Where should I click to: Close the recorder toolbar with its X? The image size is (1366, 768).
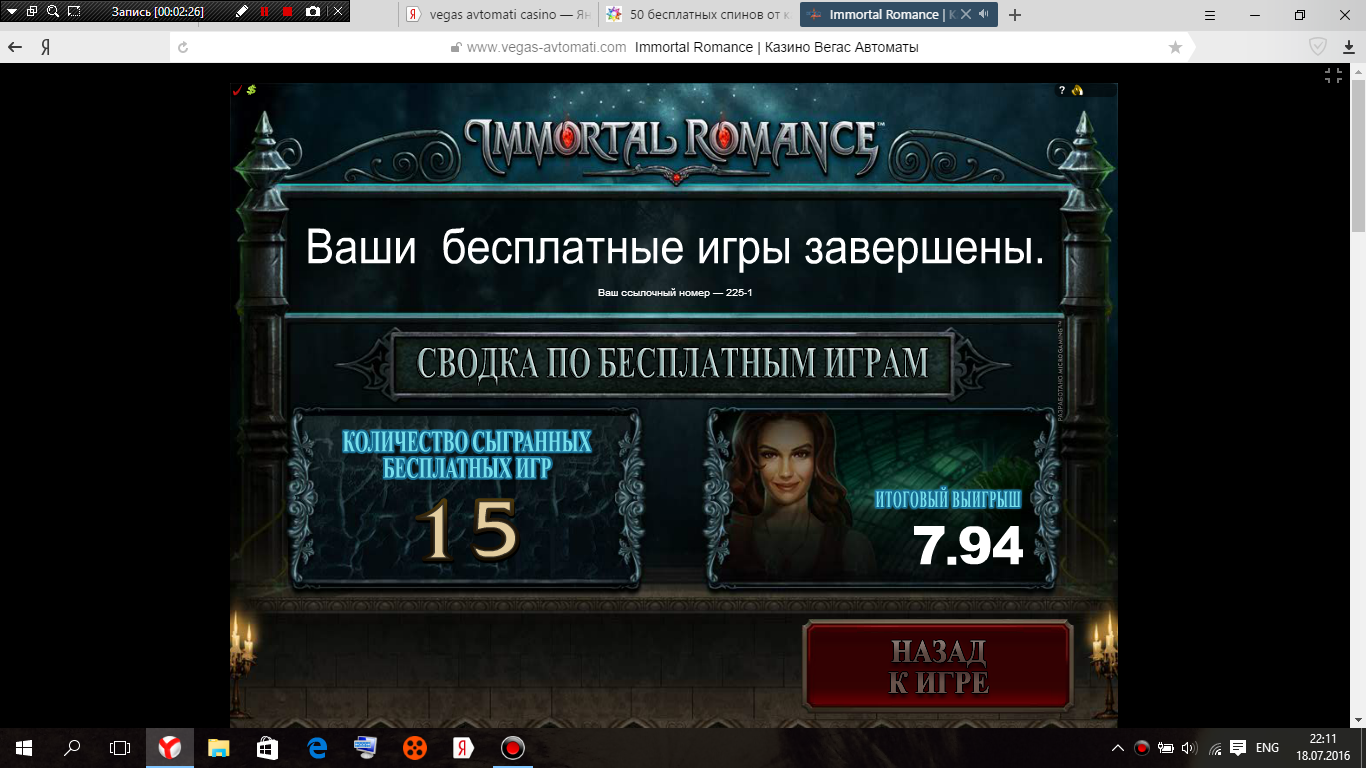pyautogui.click(x=338, y=12)
